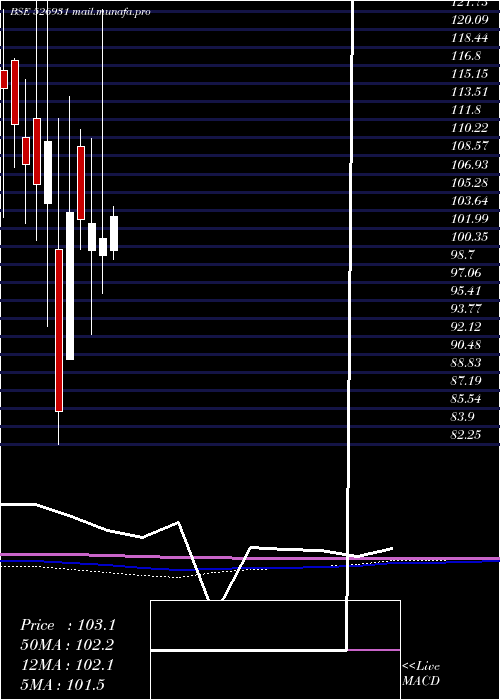This screenshot has height=700, width=500.
Task: Click the 108.57 price axis label
Action: (x=469, y=146)
